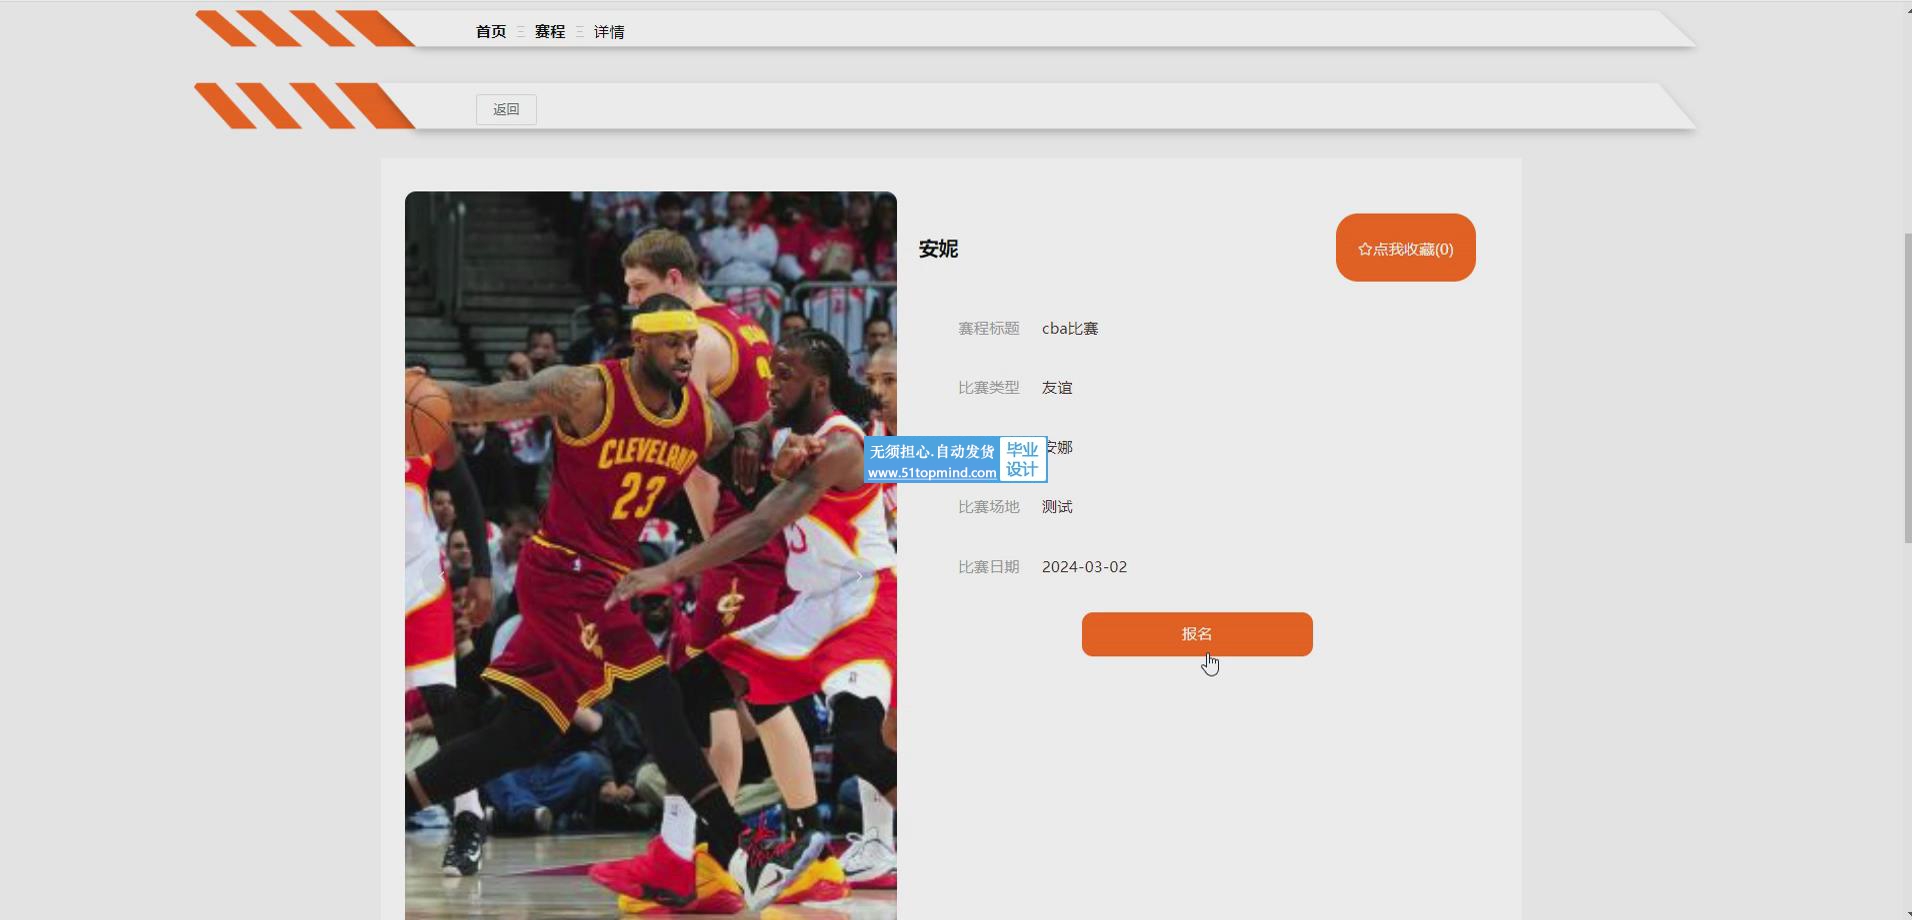Favorite via the 点我收藏(0) button
The height and width of the screenshot is (920, 1912).
pos(1405,248)
